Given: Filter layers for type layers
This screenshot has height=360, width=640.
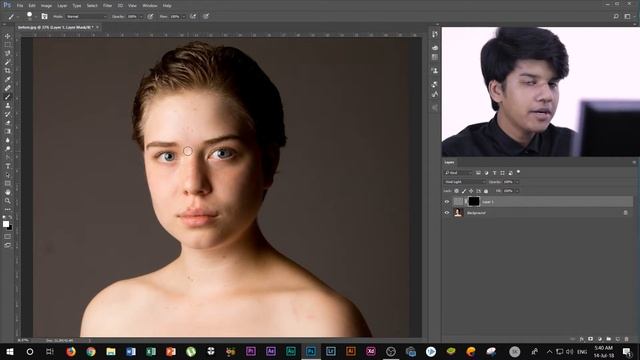Looking at the screenshot, I should coord(494,173).
